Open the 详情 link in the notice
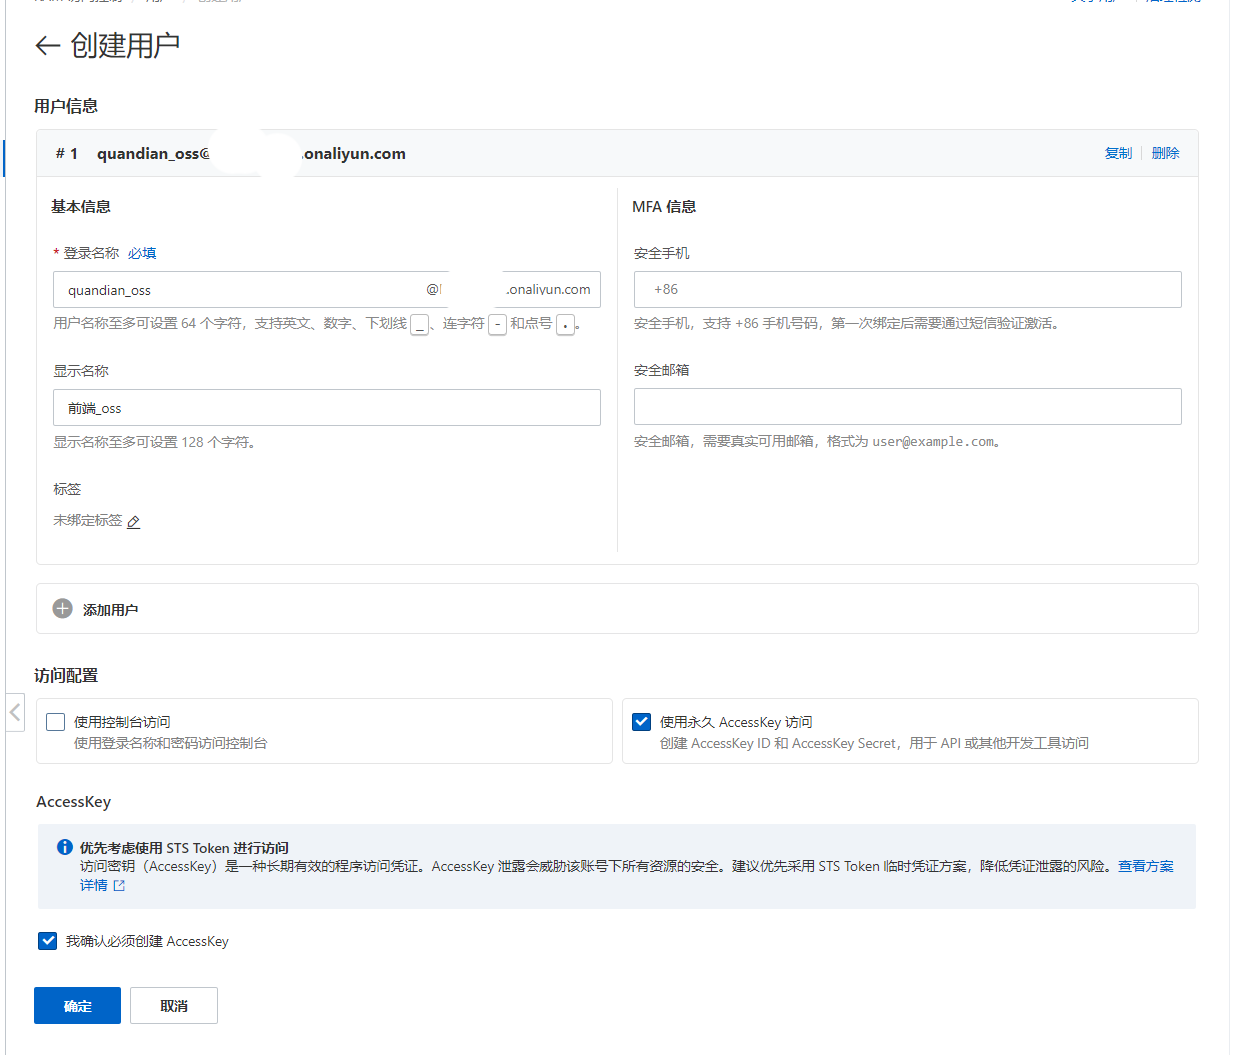Image resolution: width=1248 pixels, height=1055 pixels. coord(94,885)
